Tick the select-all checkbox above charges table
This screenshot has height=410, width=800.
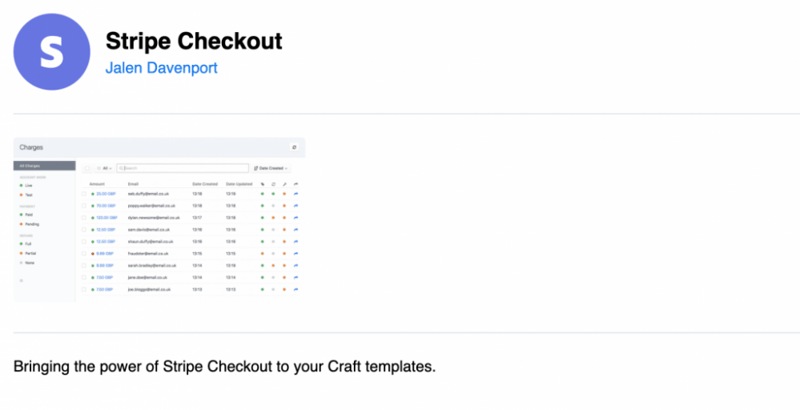click(x=86, y=169)
